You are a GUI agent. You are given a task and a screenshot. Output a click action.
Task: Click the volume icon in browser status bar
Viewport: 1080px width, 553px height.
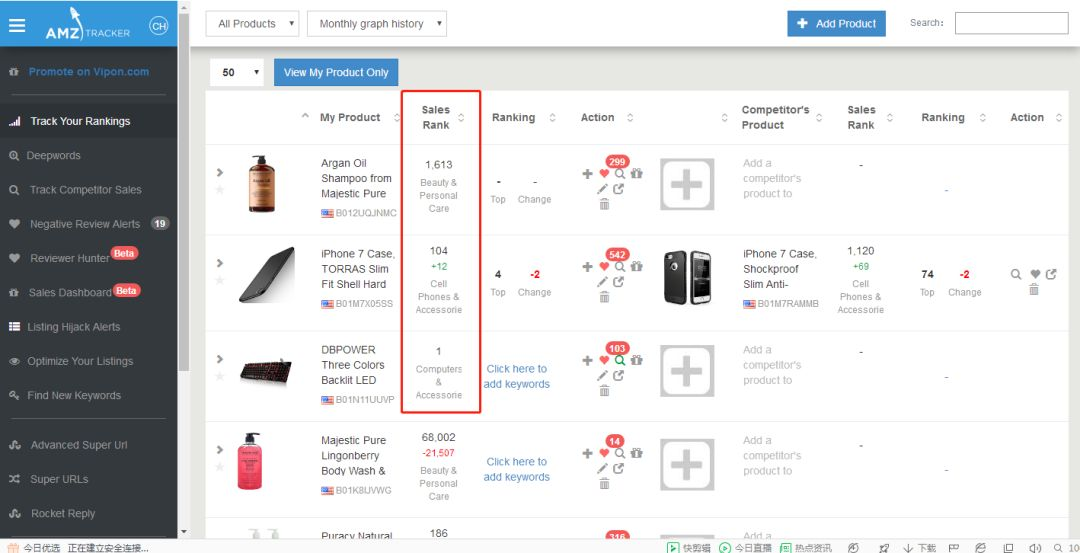[x=1035, y=547]
